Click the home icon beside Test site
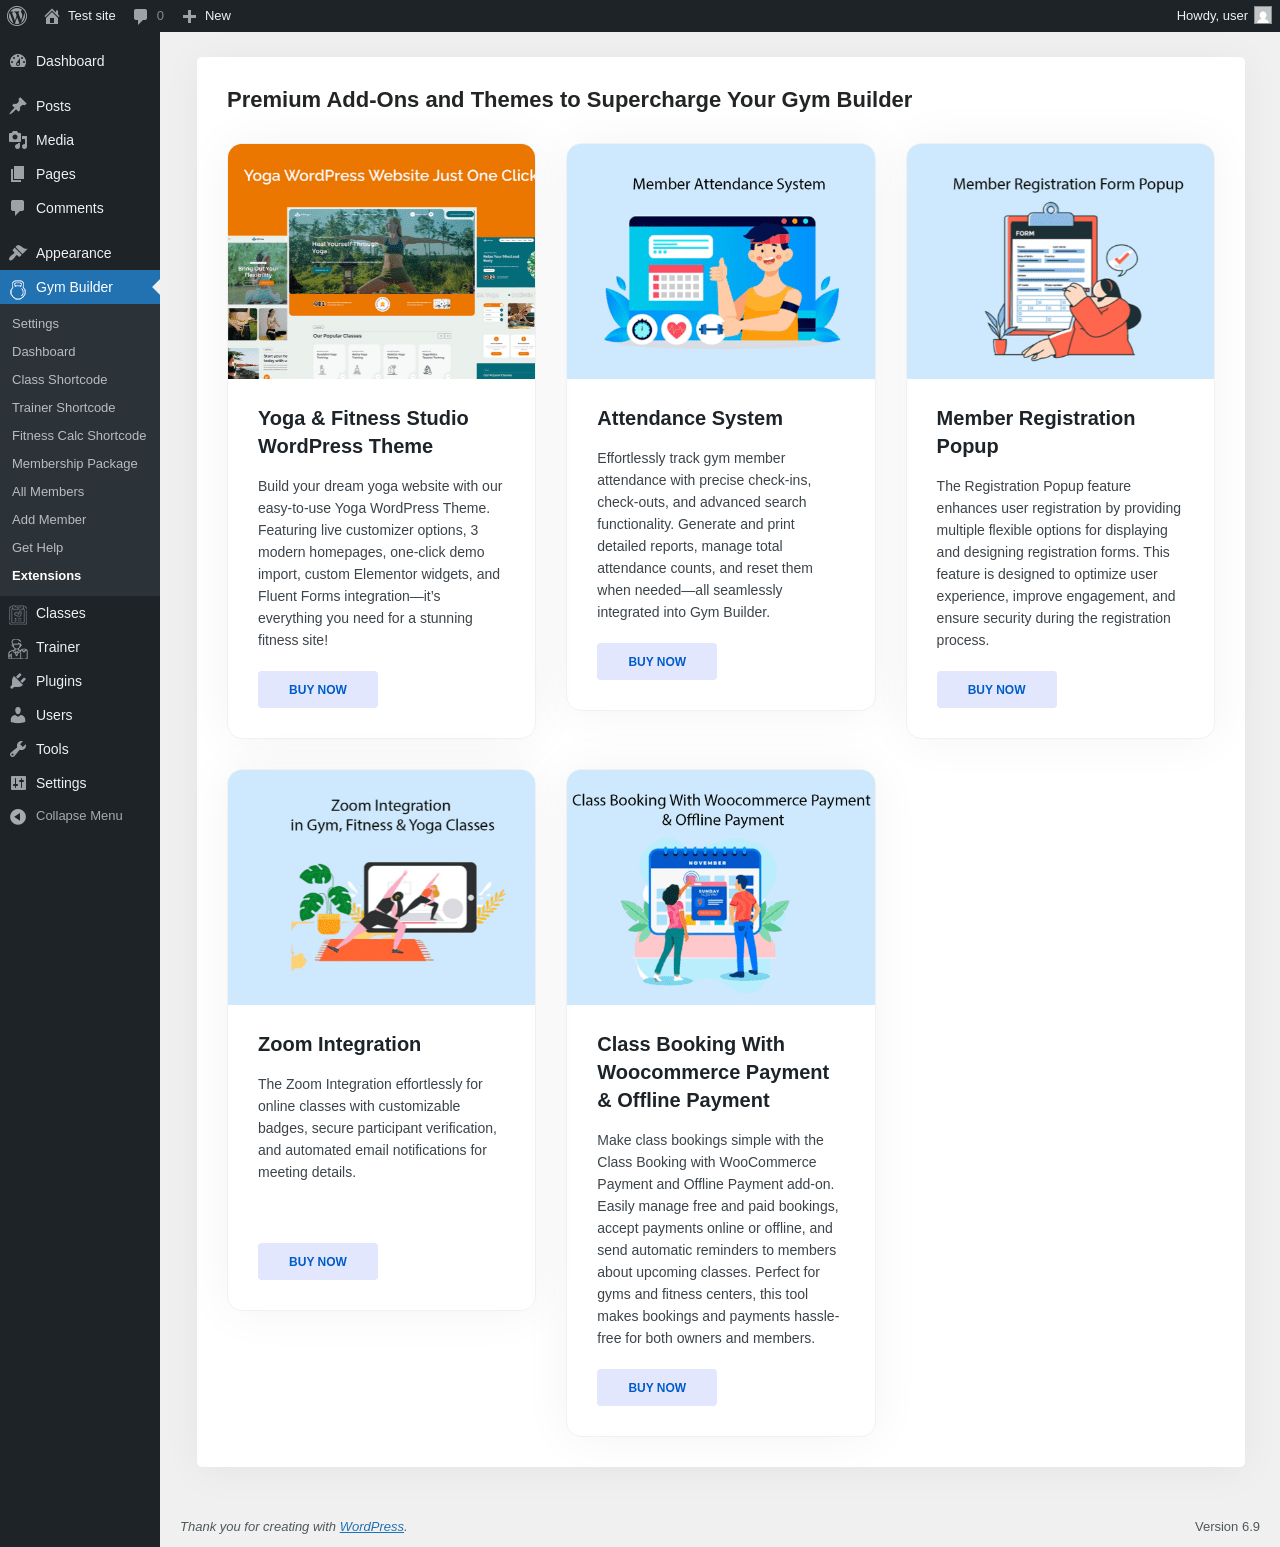This screenshot has height=1547, width=1280. point(52,16)
